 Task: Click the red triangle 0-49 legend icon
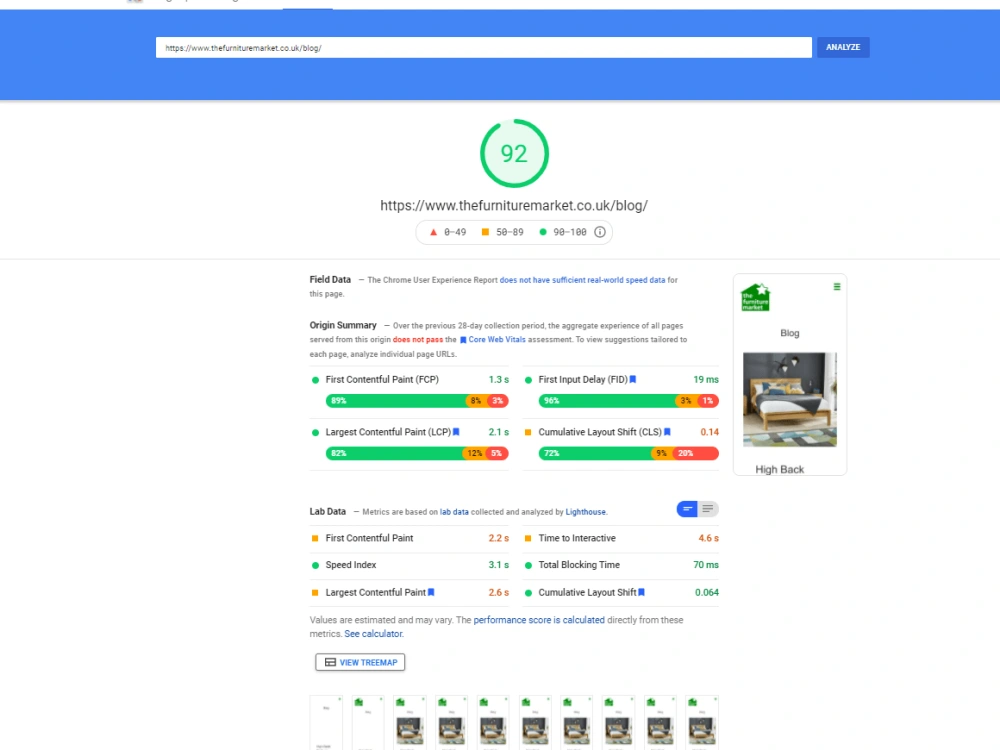[x=433, y=232]
